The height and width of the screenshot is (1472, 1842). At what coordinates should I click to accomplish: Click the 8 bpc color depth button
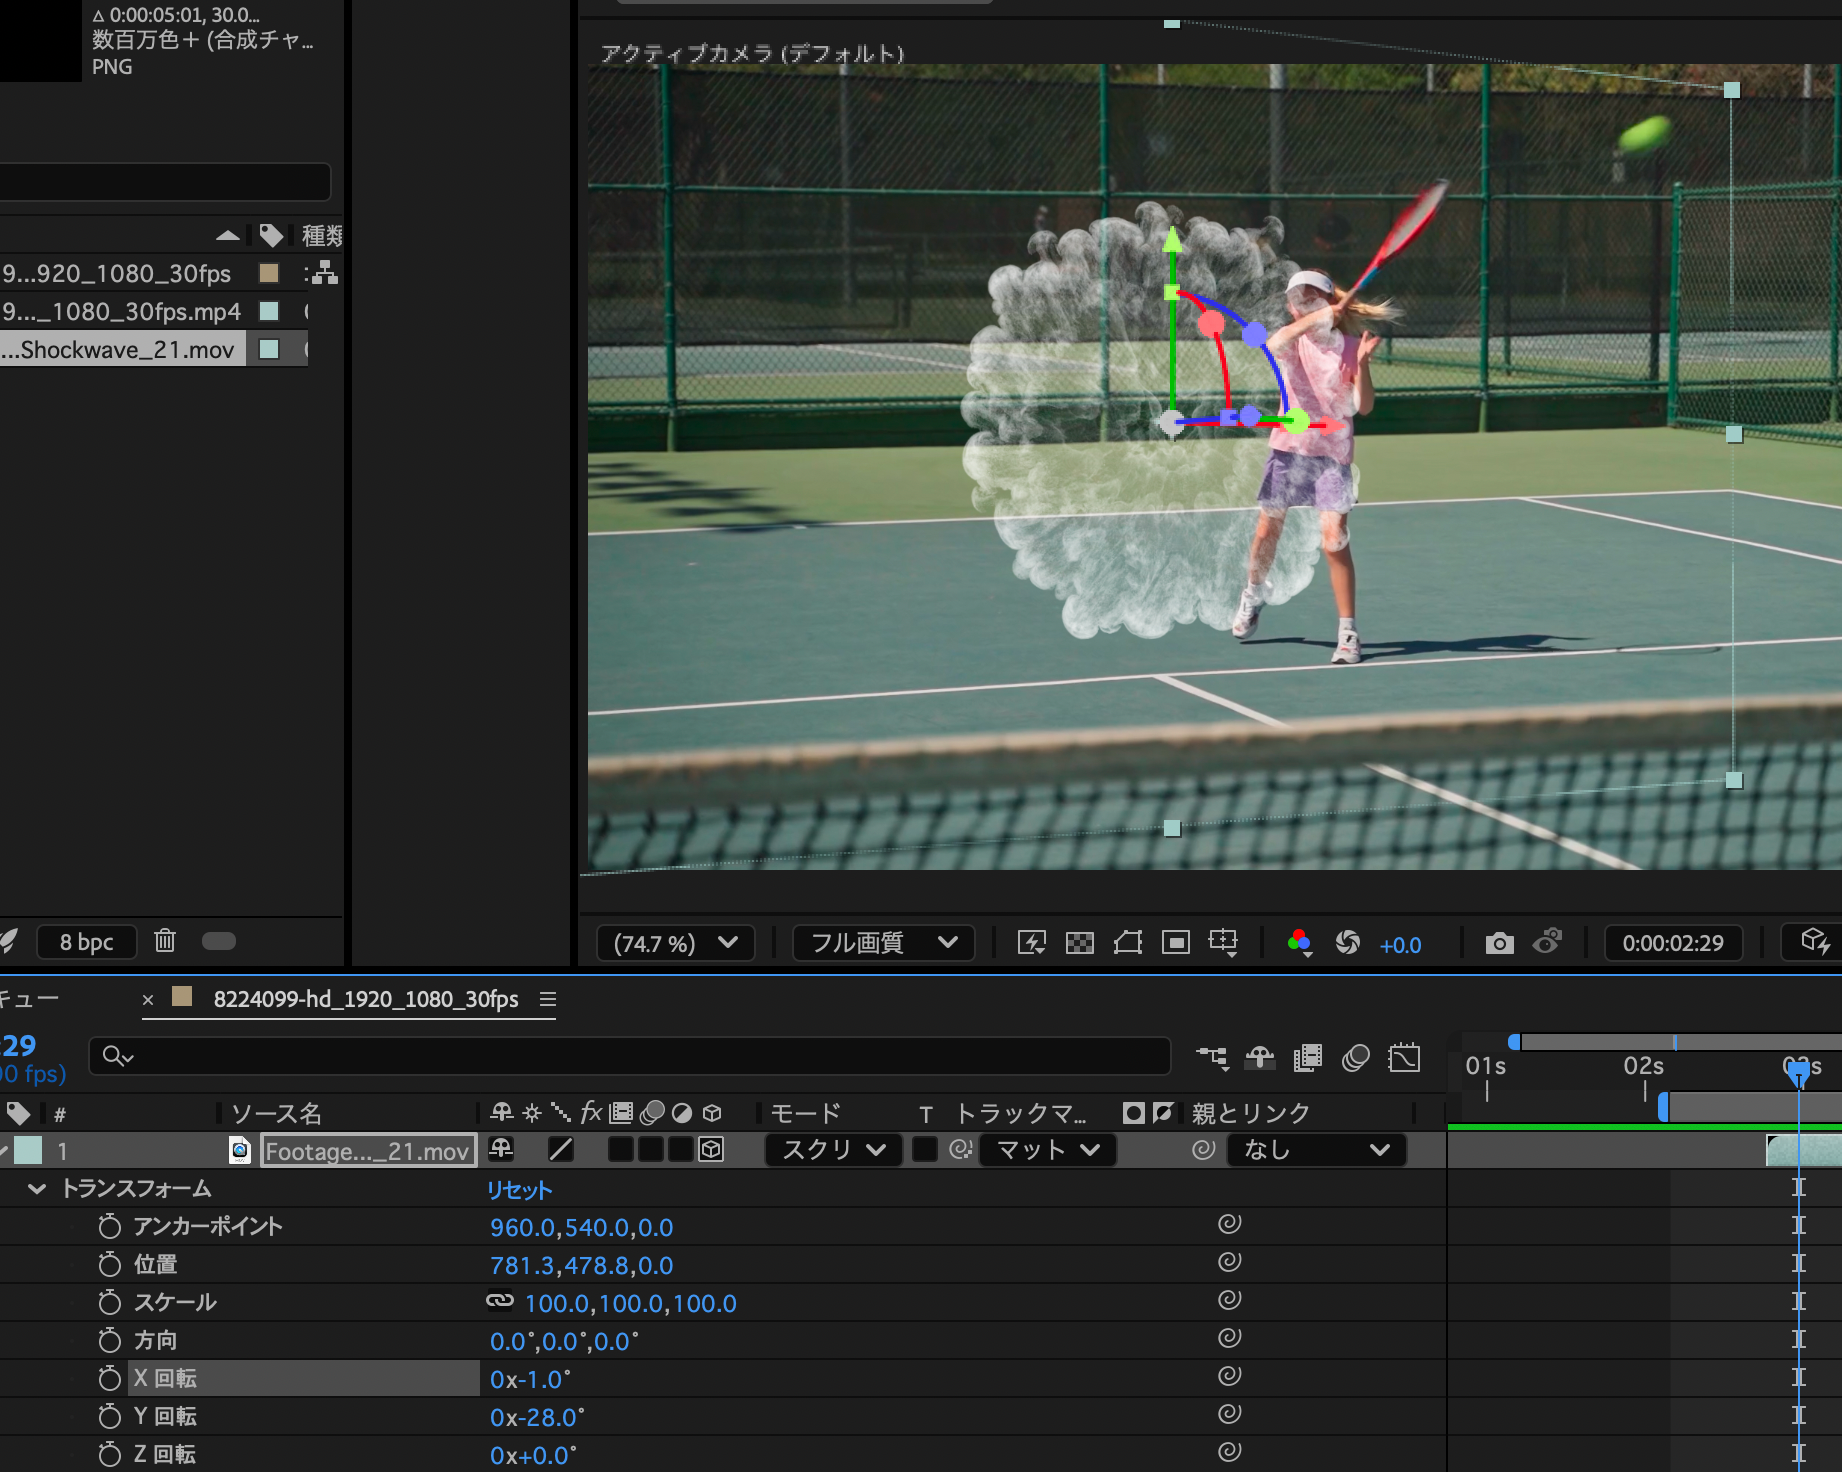(x=86, y=942)
